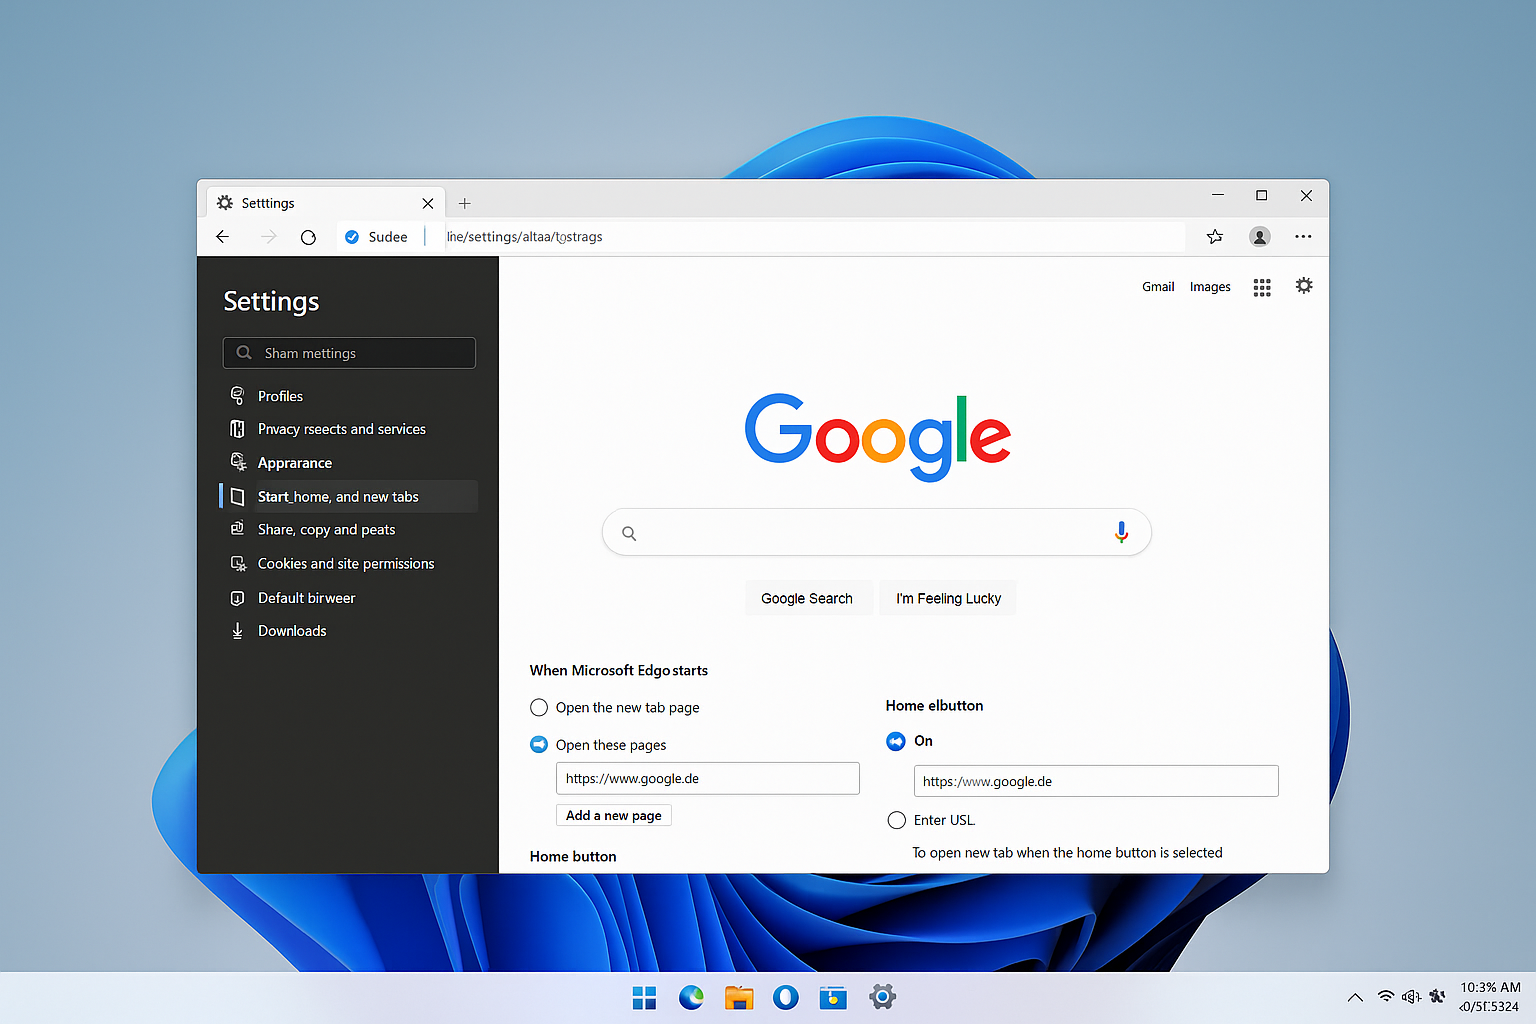Add page to favorites star icon

1214,237
